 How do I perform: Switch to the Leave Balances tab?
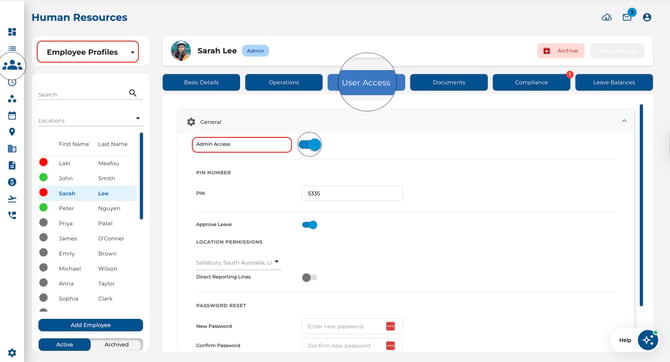(614, 82)
